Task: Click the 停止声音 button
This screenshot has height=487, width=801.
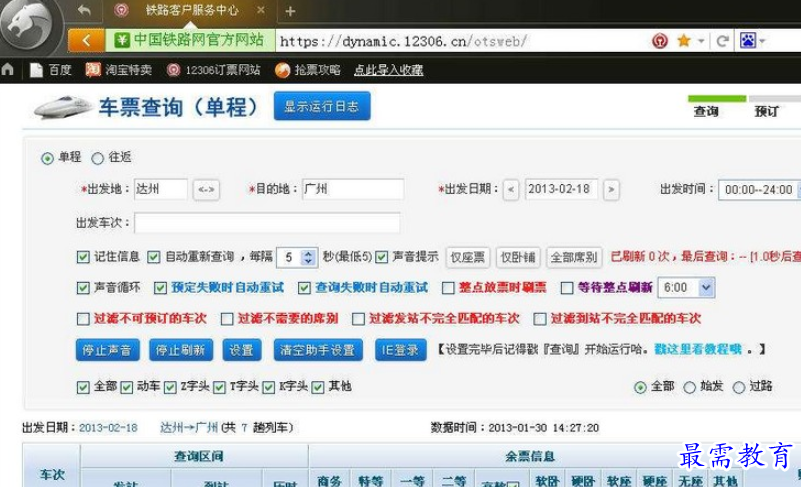Action: point(107,350)
